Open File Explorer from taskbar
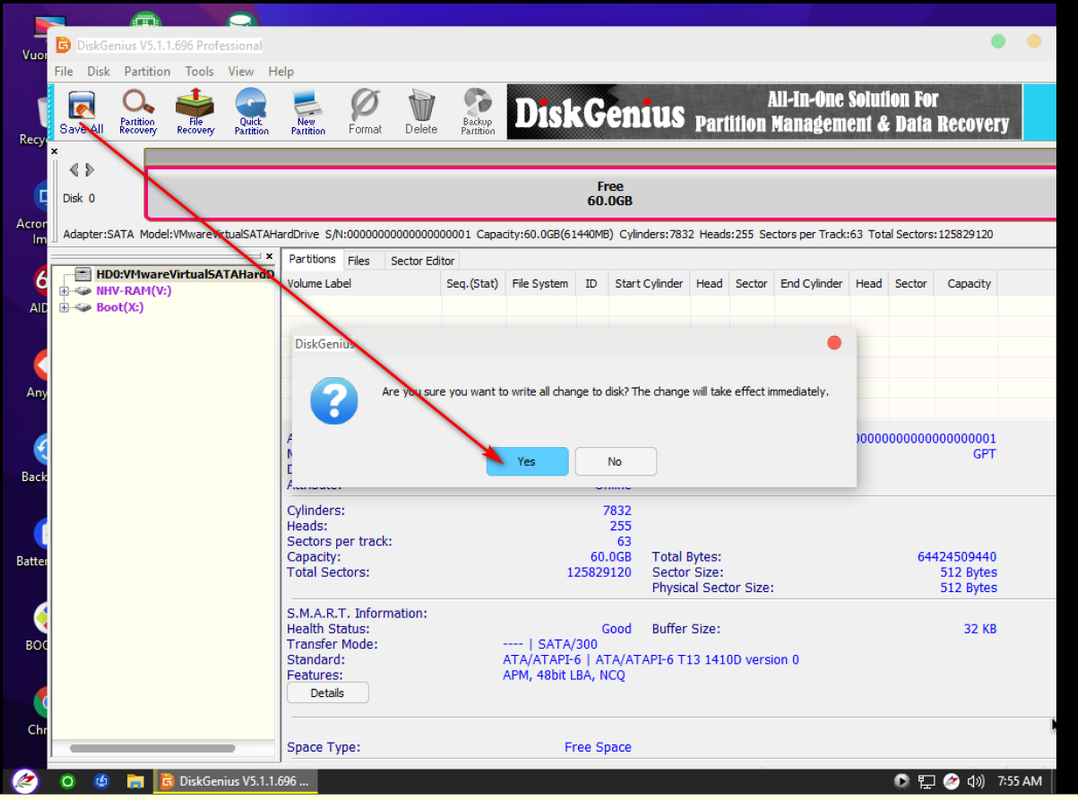Screen dimensions: 1078x800 point(135,781)
